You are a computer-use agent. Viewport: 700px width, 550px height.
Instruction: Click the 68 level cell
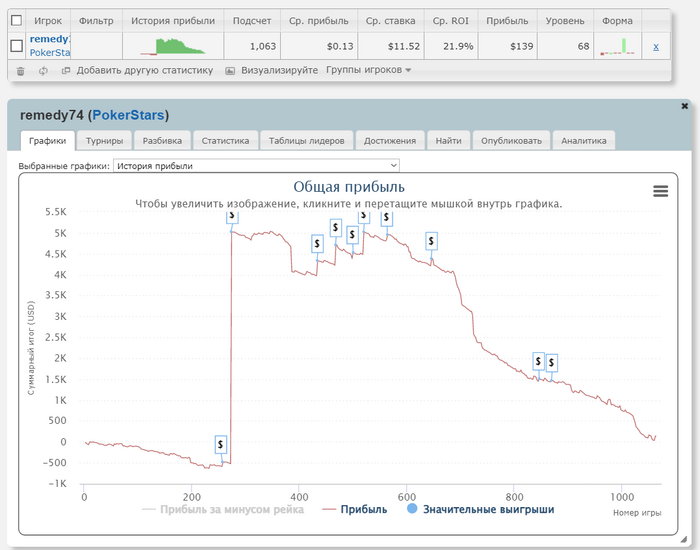click(x=565, y=46)
